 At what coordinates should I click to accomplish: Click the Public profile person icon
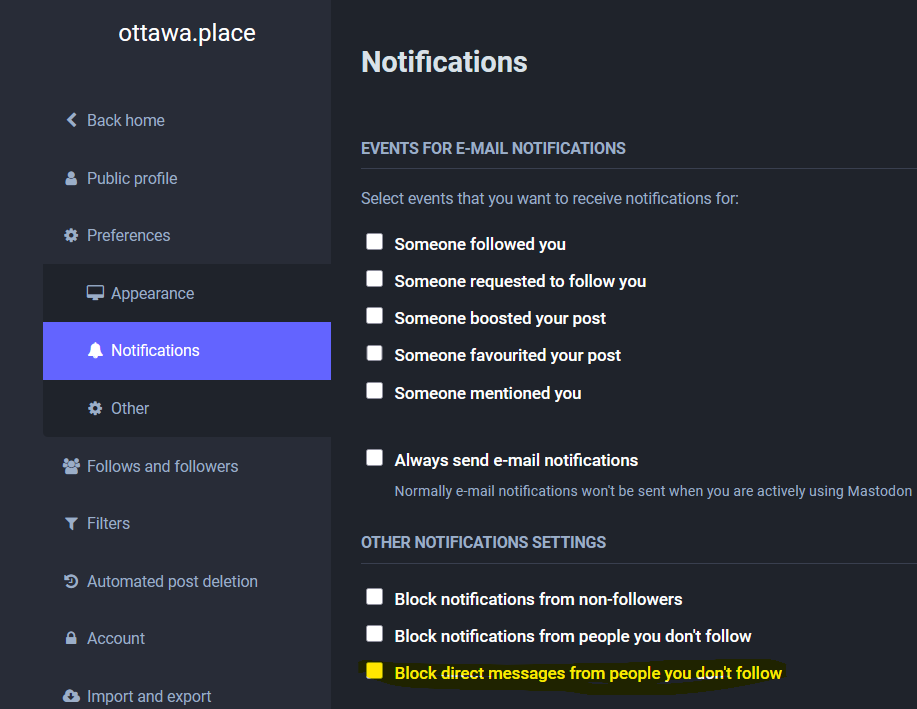click(x=71, y=179)
